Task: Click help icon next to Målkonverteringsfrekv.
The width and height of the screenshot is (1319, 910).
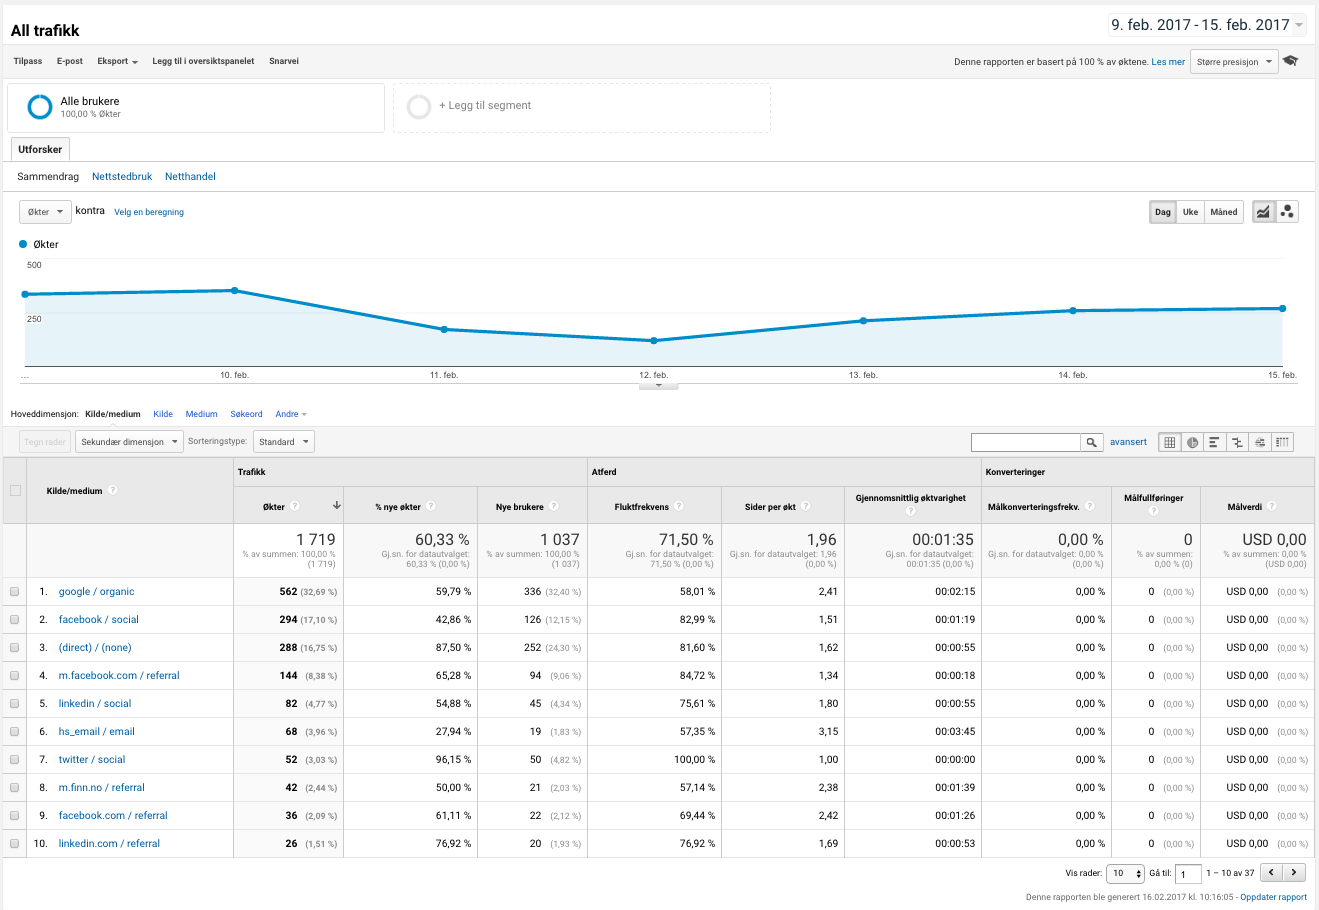Action: coord(1090,506)
